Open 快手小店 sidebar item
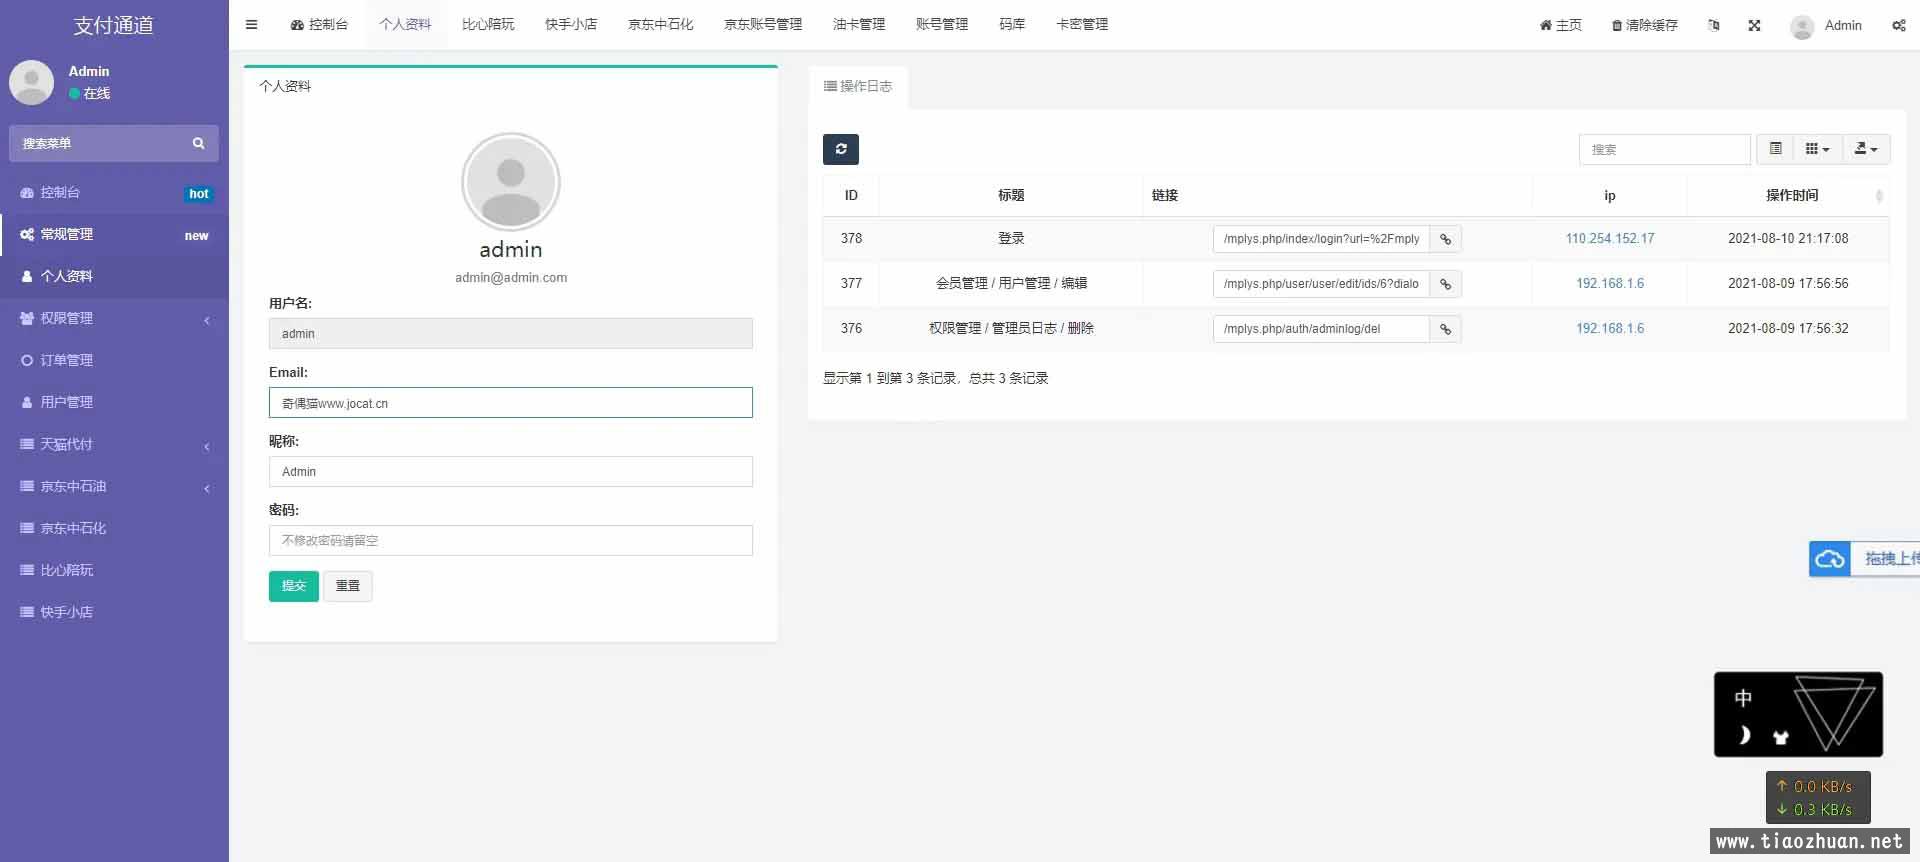The image size is (1920, 862). click(x=114, y=612)
